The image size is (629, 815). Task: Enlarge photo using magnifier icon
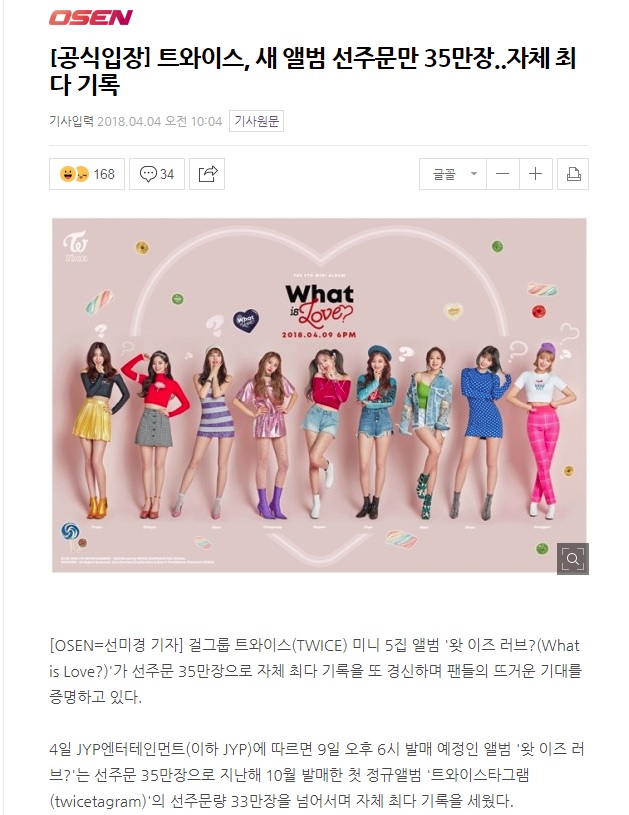pyautogui.click(x=573, y=559)
